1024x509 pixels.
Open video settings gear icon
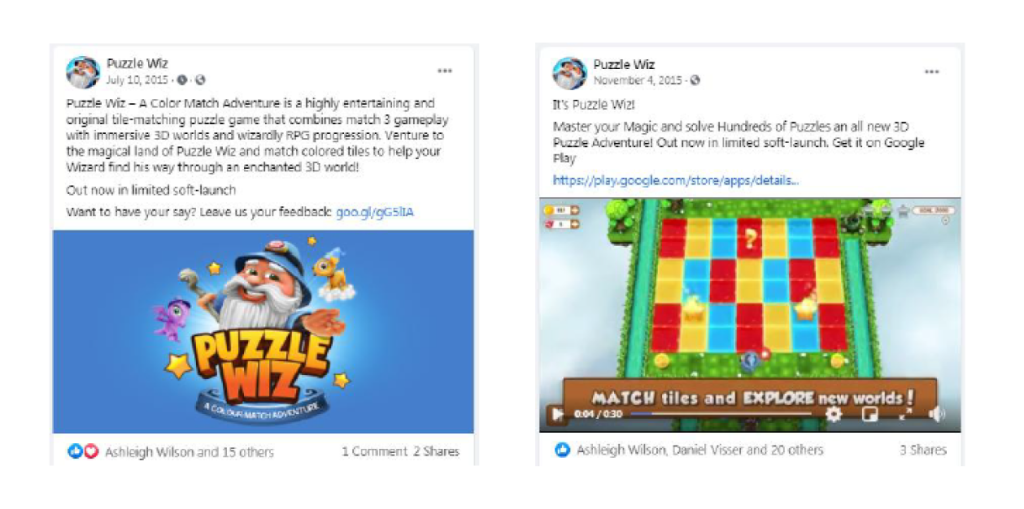(834, 414)
